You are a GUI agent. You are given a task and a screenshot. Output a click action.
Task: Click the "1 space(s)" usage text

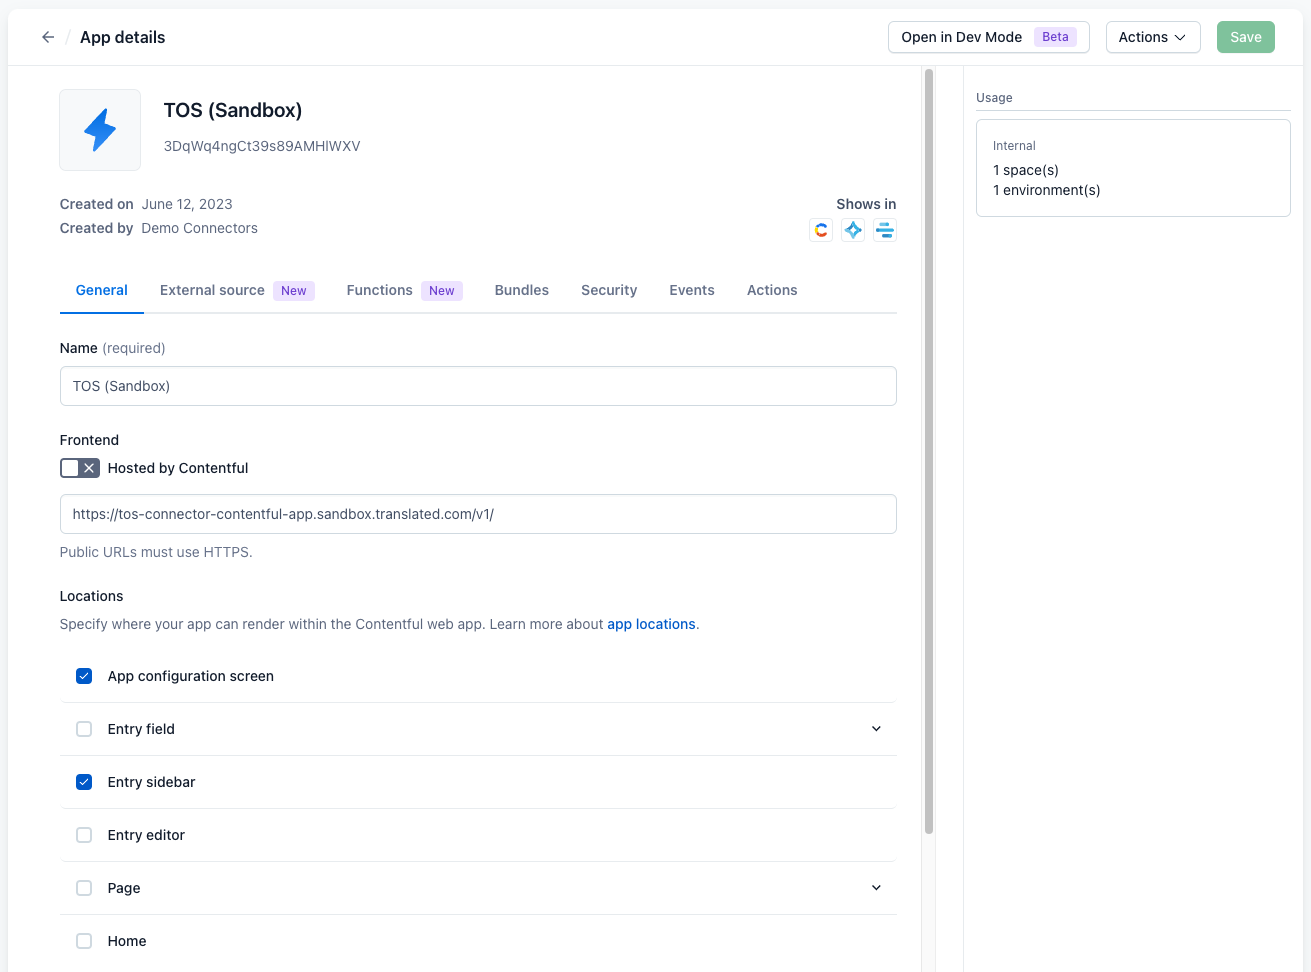[x=1026, y=170]
